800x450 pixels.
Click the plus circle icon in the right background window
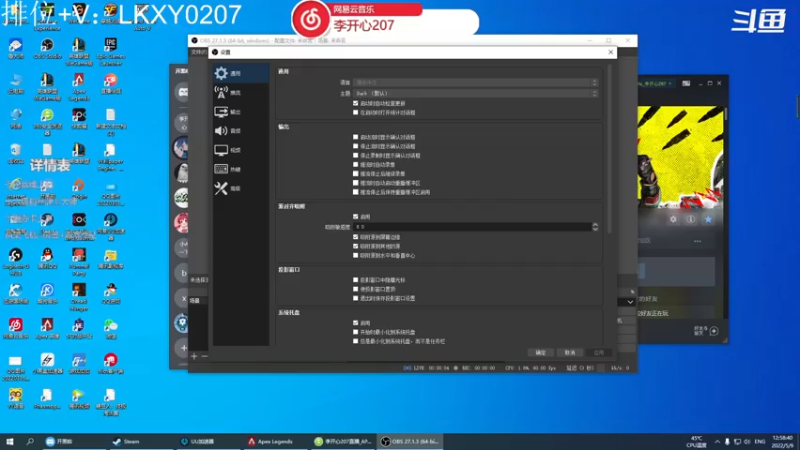click(x=714, y=331)
